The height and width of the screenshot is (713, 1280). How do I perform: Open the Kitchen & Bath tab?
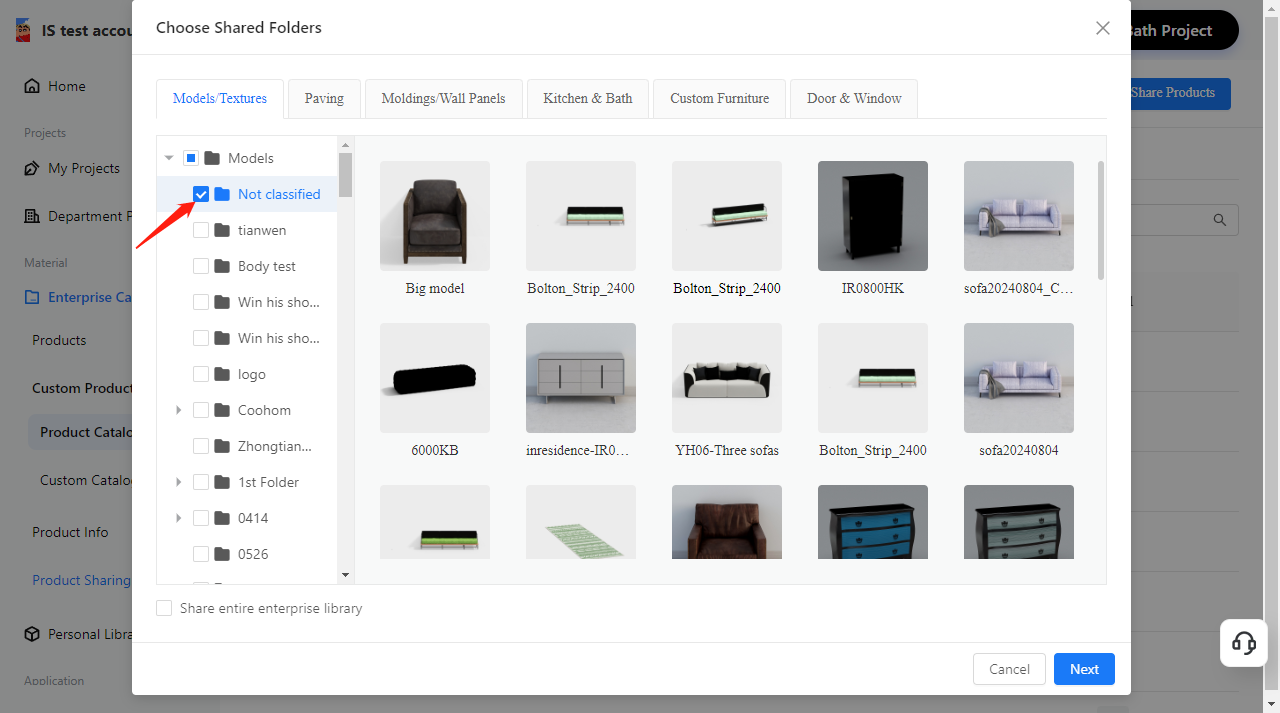pos(587,98)
